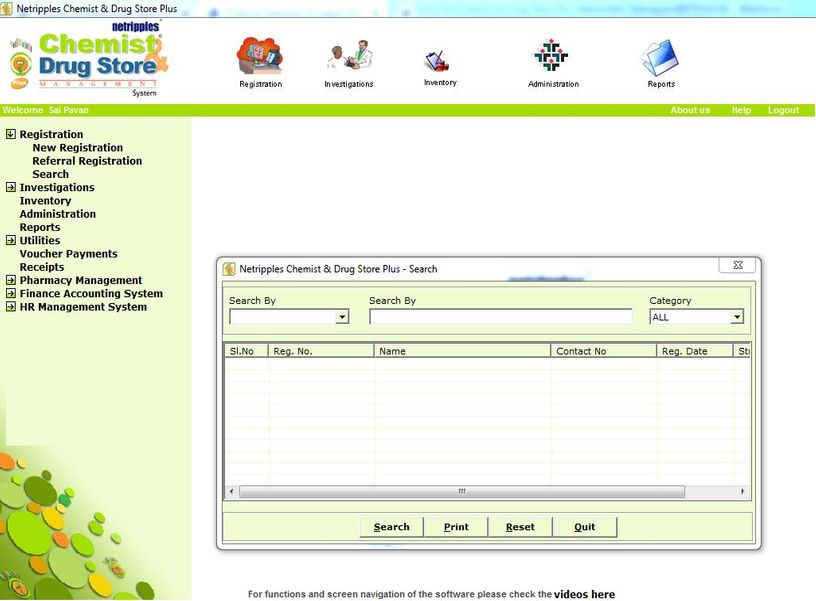This screenshot has width=816, height=601.
Task: Click the 'Welcome Sai Pavan' text
Action: coord(45,110)
